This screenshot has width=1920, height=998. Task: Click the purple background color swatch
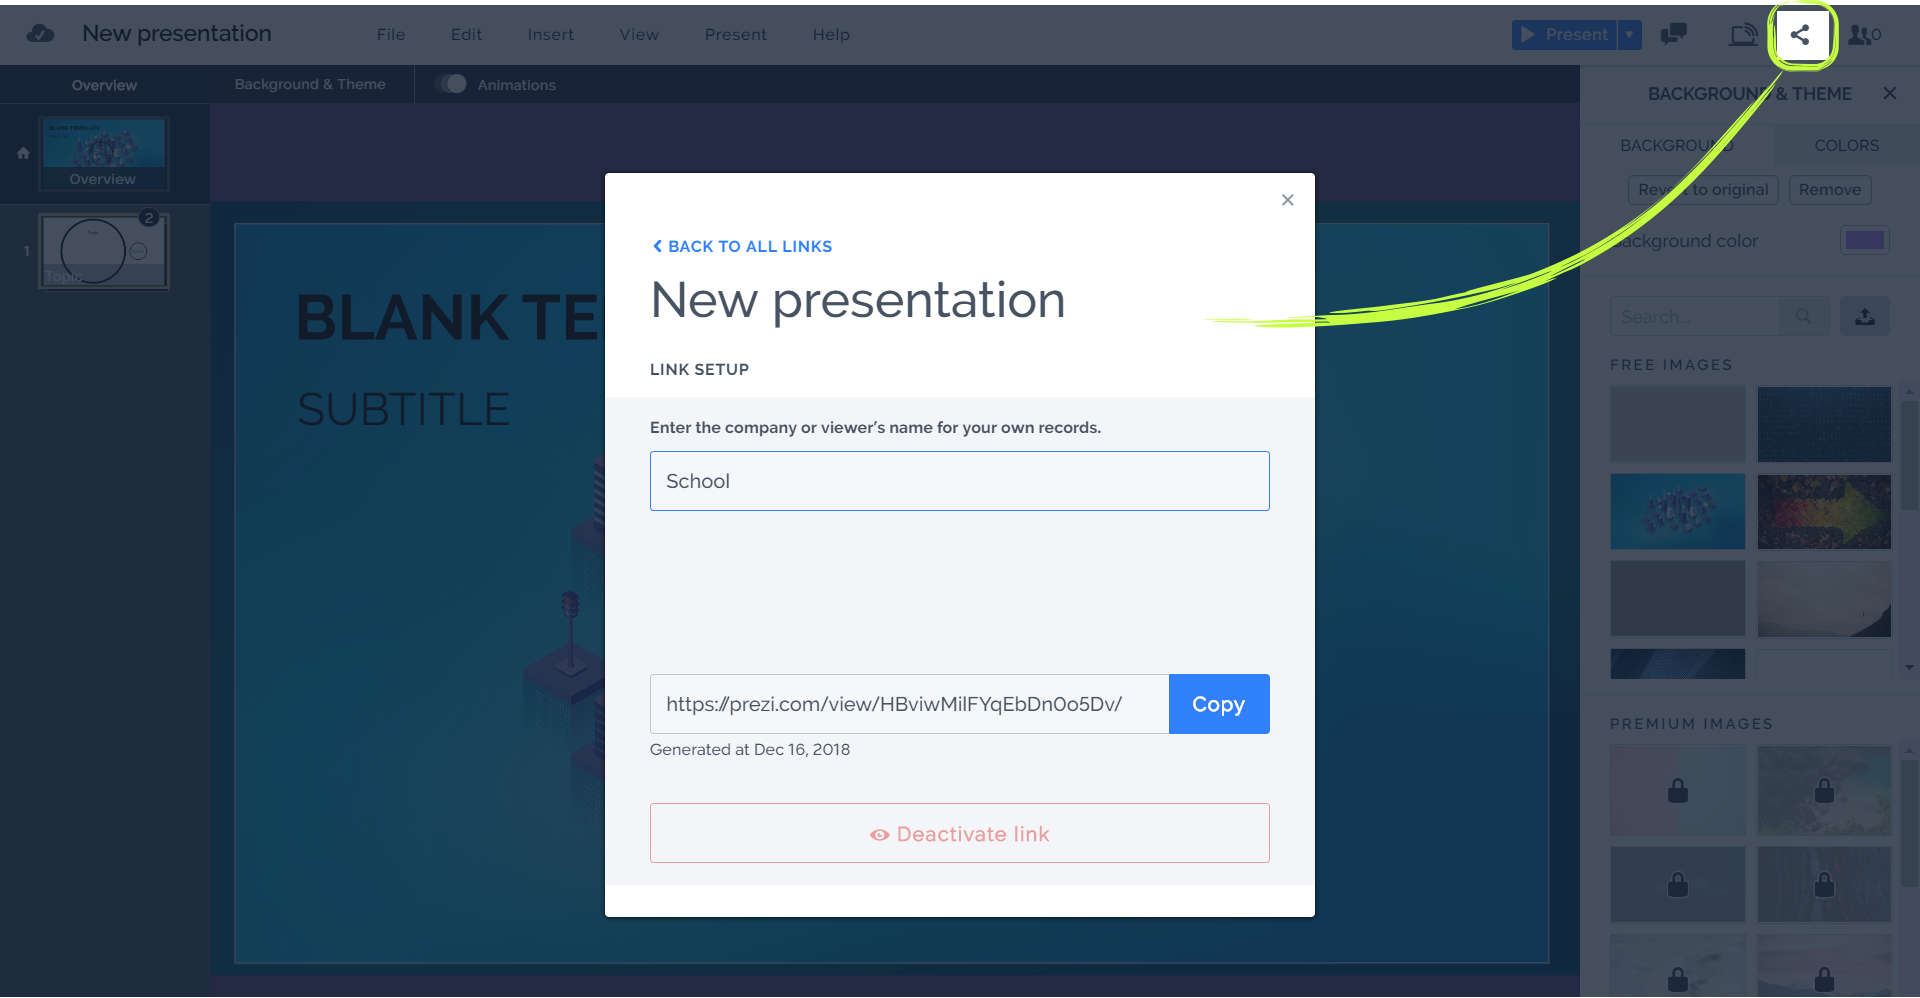1864,240
